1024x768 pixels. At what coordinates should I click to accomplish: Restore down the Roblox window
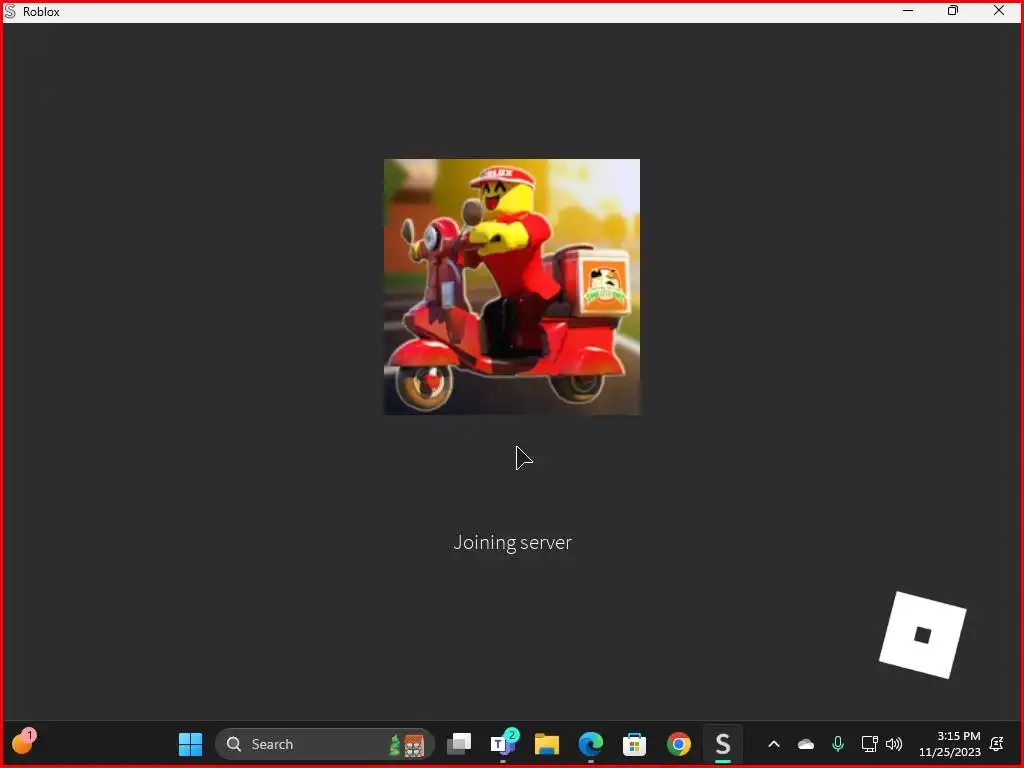[953, 10]
